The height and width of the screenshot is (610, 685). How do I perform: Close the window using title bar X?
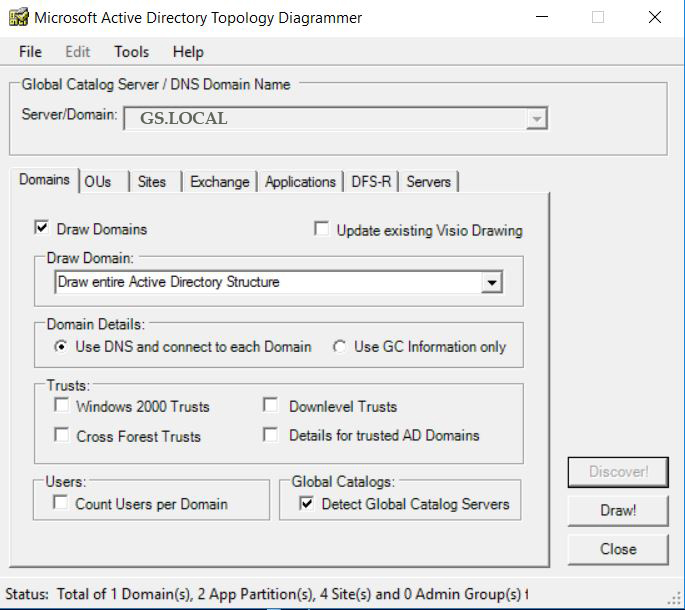tap(654, 17)
